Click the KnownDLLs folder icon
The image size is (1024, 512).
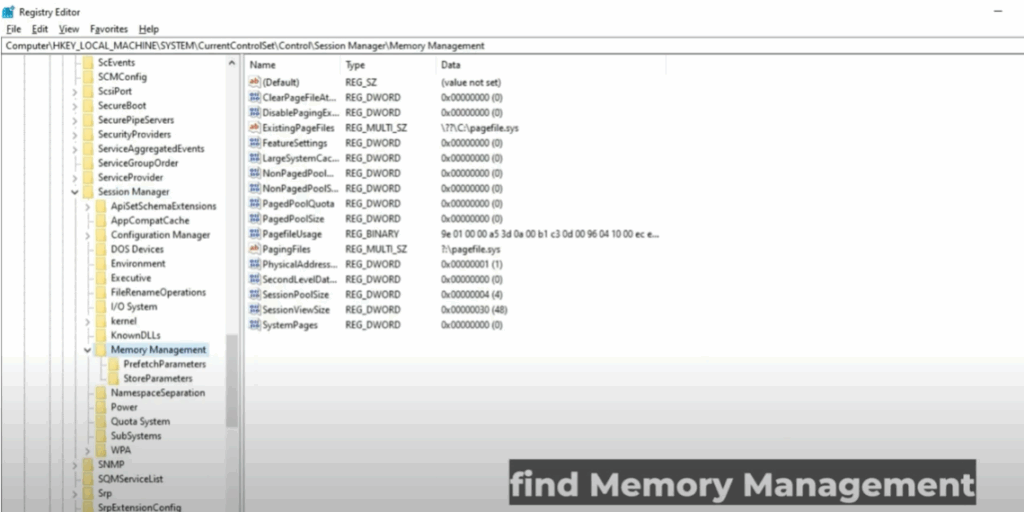[x=101, y=335]
